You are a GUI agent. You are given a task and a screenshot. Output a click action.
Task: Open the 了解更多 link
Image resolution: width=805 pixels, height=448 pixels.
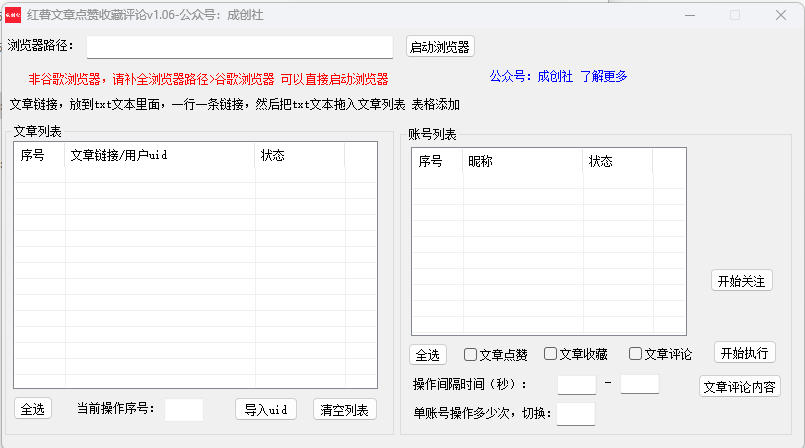[603, 76]
